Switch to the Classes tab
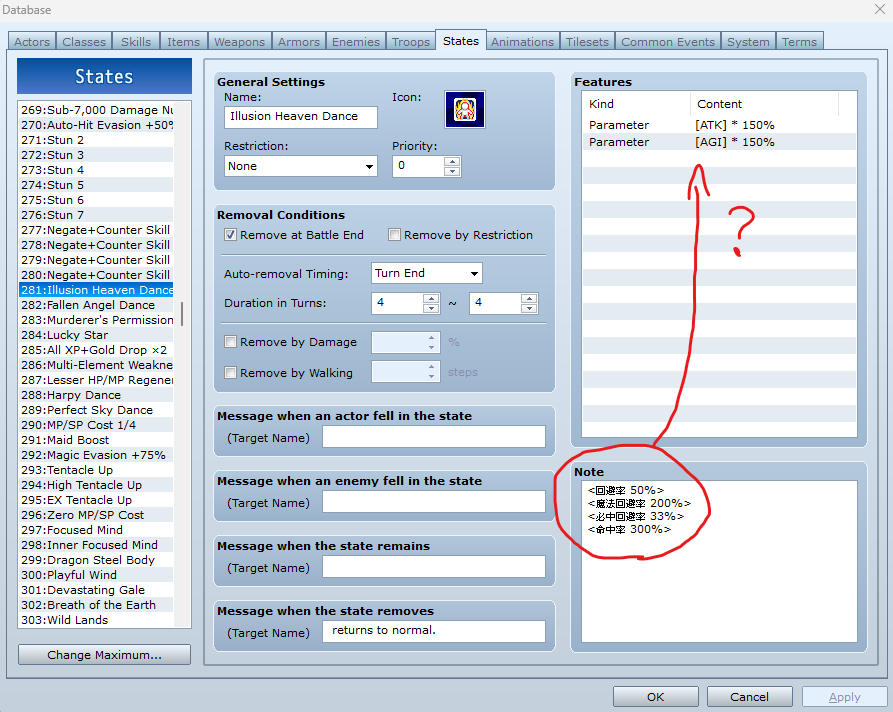Image resolution: width=893 pixels, height=712 pixels. pos(84,42)
